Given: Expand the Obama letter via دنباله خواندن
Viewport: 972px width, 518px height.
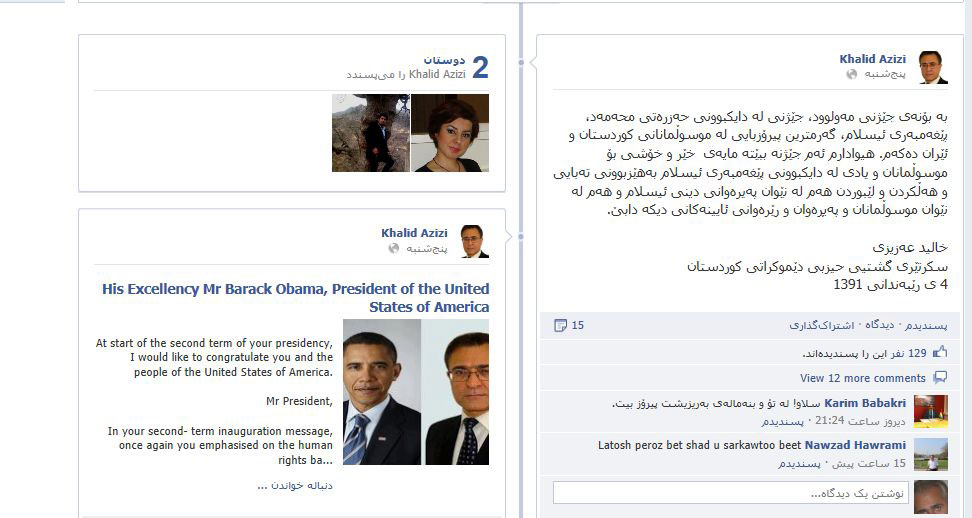Looking at the screenshot, I should [294, 486].
